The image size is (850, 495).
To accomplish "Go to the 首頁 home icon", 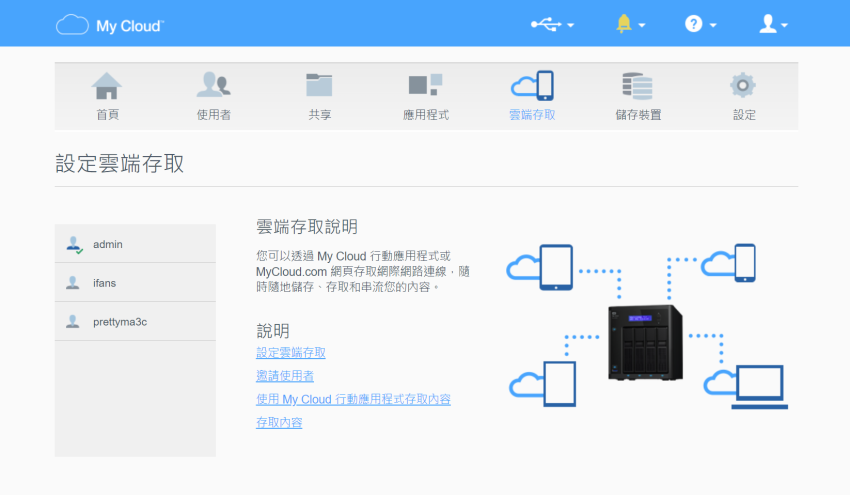I will point(107,86).
